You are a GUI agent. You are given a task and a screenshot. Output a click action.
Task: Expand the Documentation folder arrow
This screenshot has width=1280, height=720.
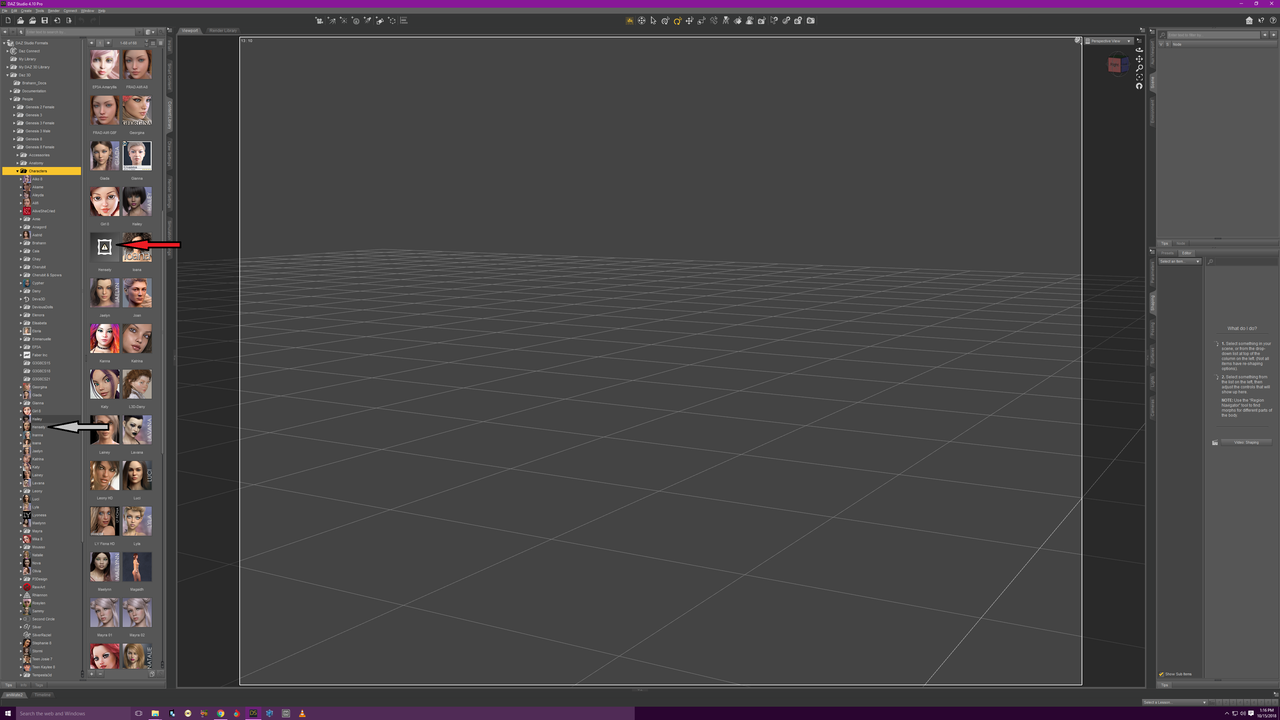11,91
